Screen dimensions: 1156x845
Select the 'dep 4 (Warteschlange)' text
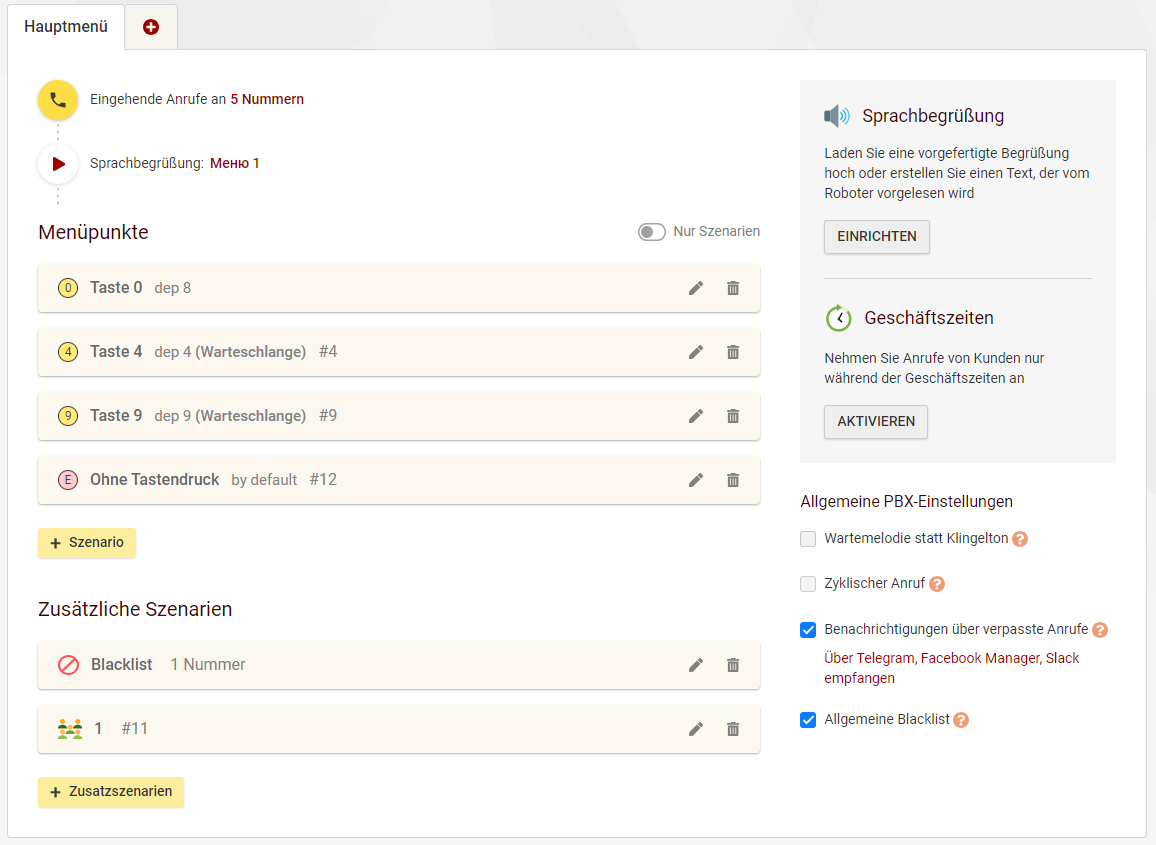[230, 352]
